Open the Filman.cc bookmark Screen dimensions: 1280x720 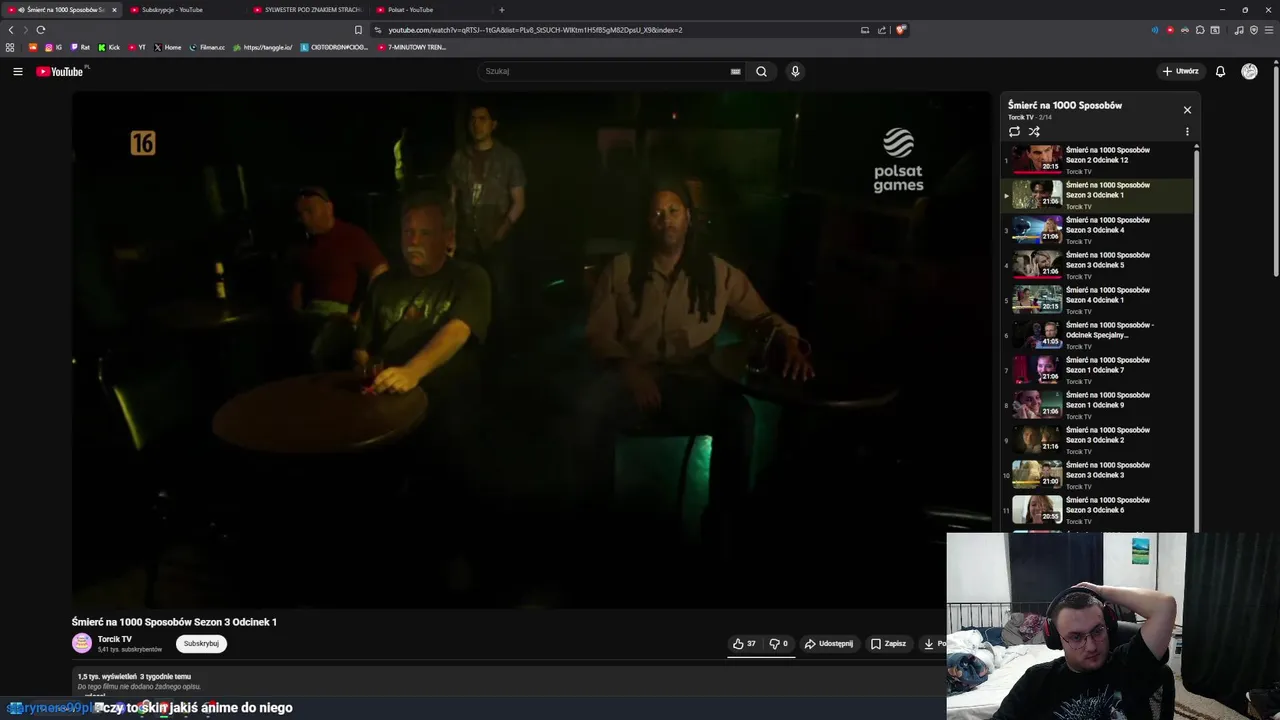pyautogui.click(x=208, y=47)
